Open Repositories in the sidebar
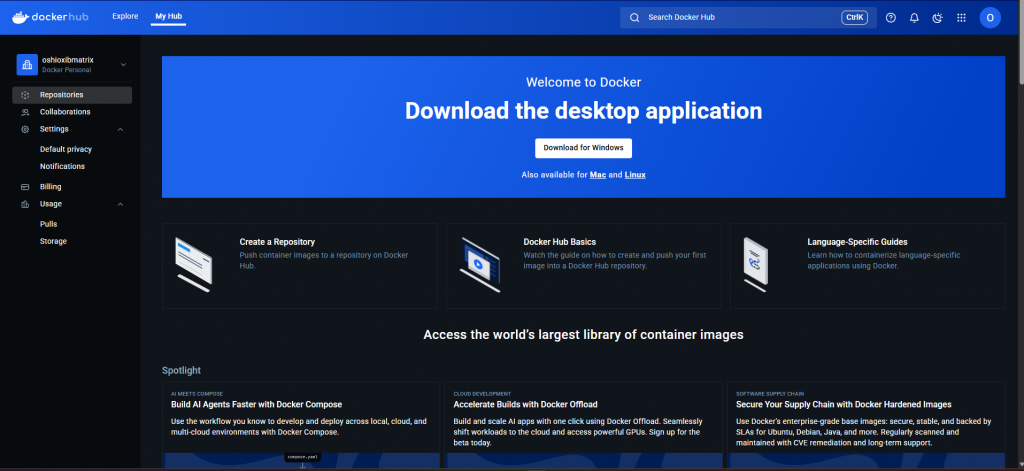The height and width of the screenshot is (471, 1024). pos(72,95)
